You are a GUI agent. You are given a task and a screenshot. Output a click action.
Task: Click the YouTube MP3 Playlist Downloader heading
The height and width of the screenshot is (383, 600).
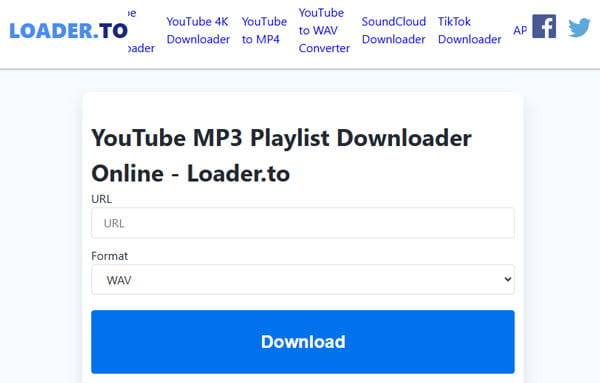pos(281,156)
